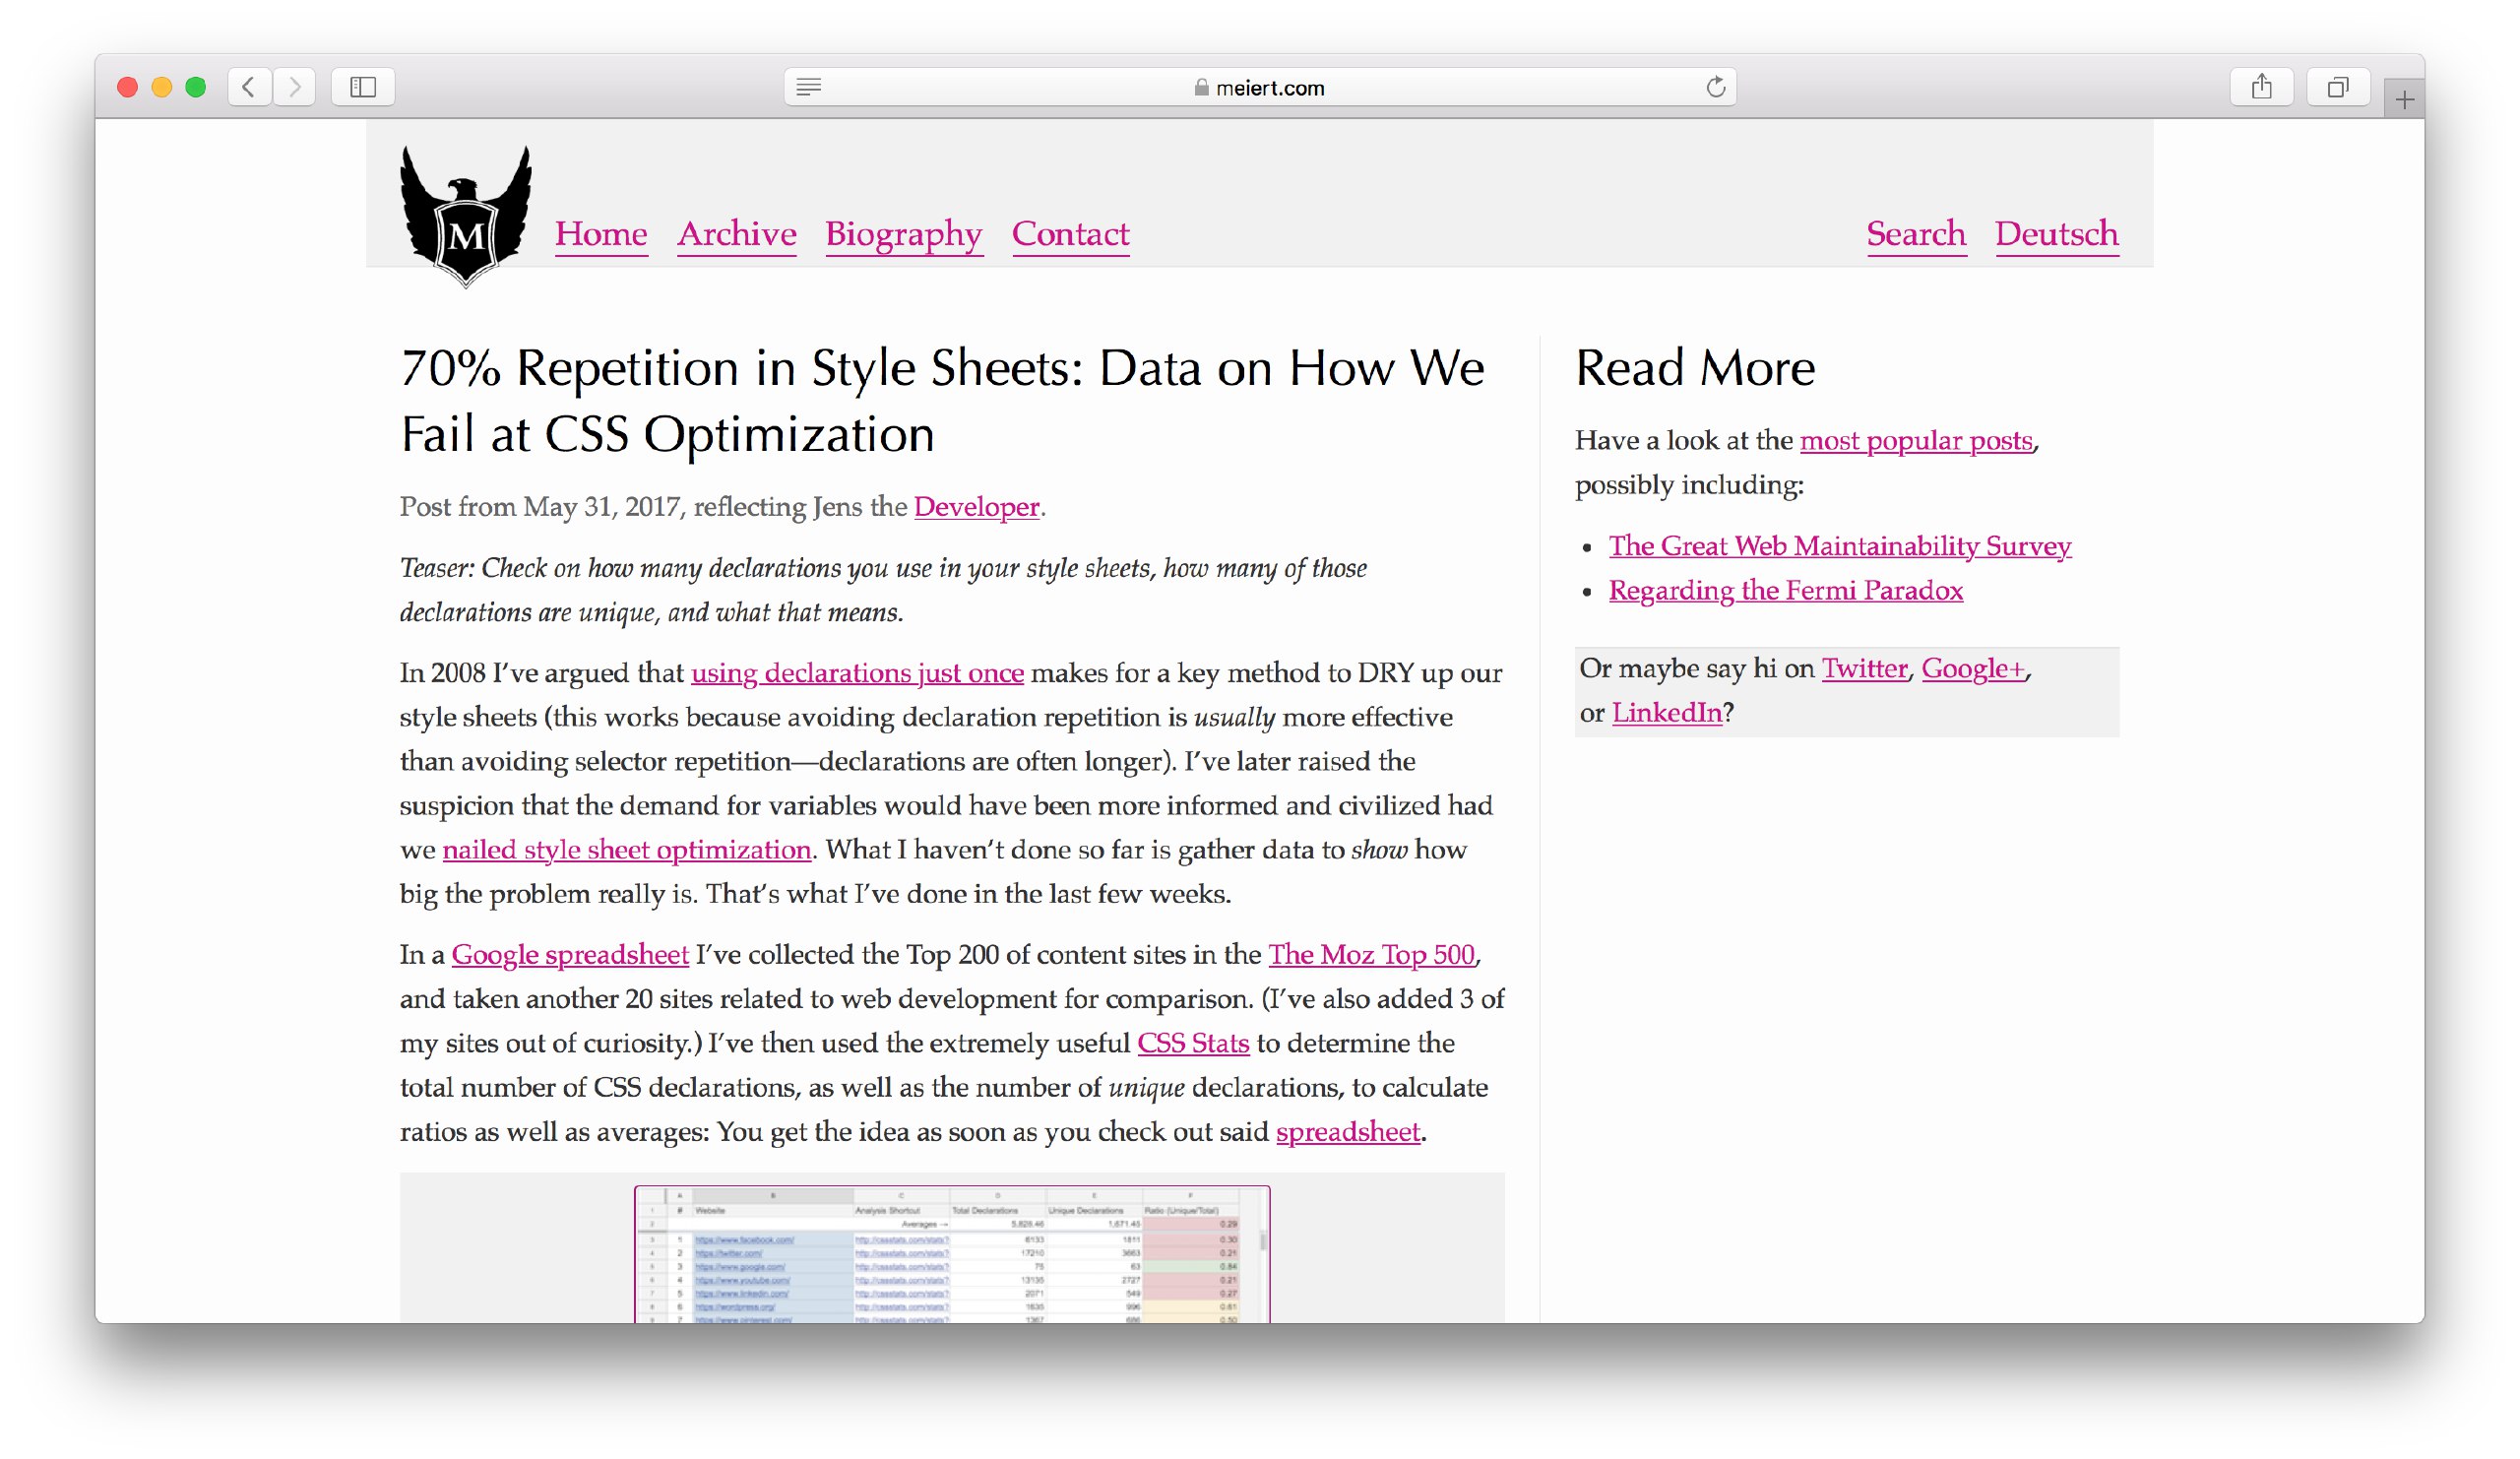Go forward with the Safari forward arrow

(x=294, y=87)
